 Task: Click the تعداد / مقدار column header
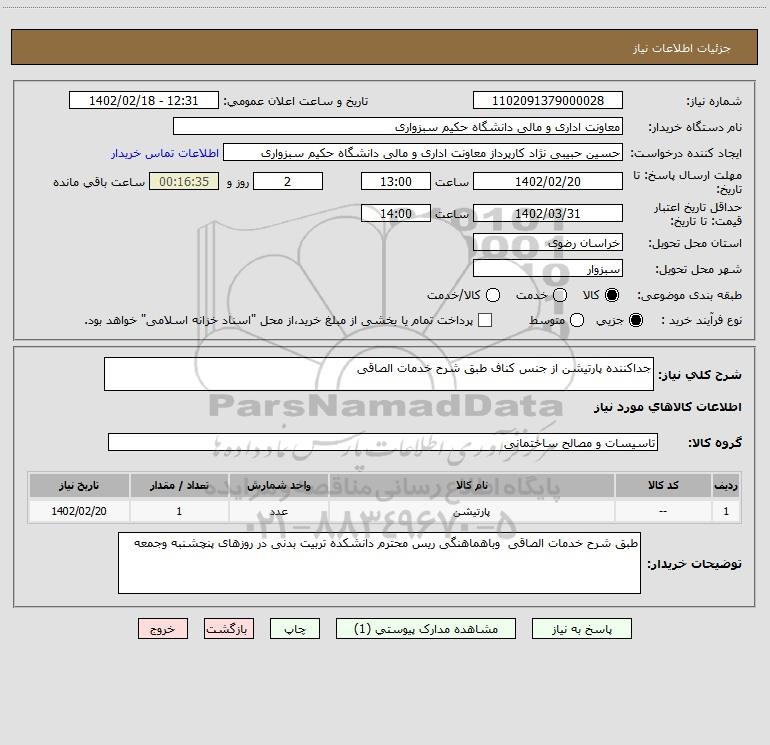(x=179, y=485)
